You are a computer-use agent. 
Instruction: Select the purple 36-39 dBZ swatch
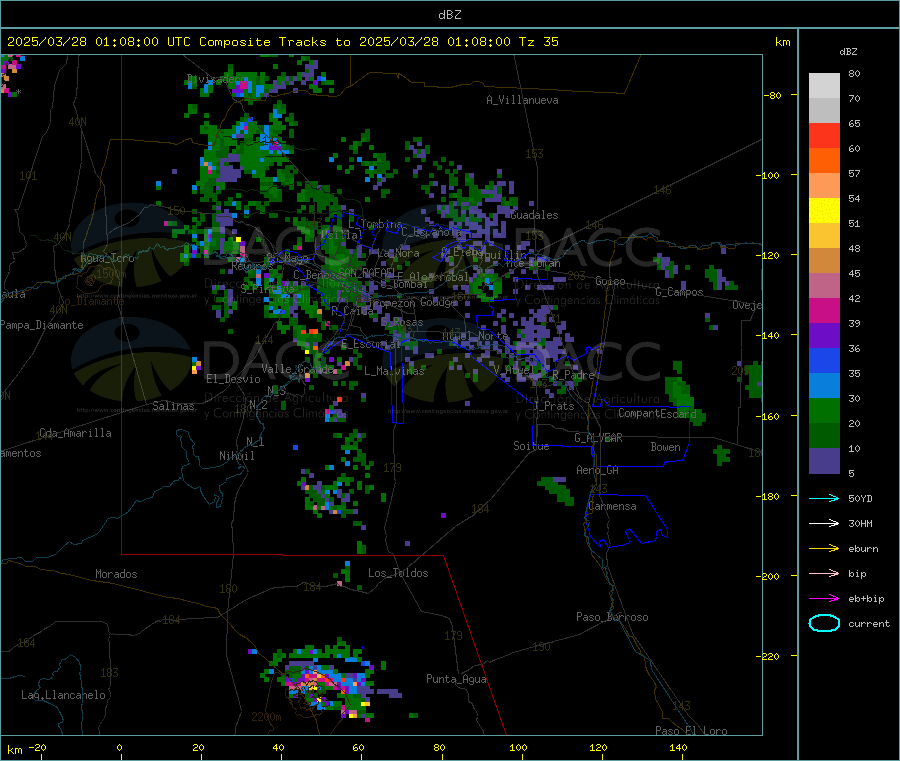pyautogui.click(x=824, y=336)
